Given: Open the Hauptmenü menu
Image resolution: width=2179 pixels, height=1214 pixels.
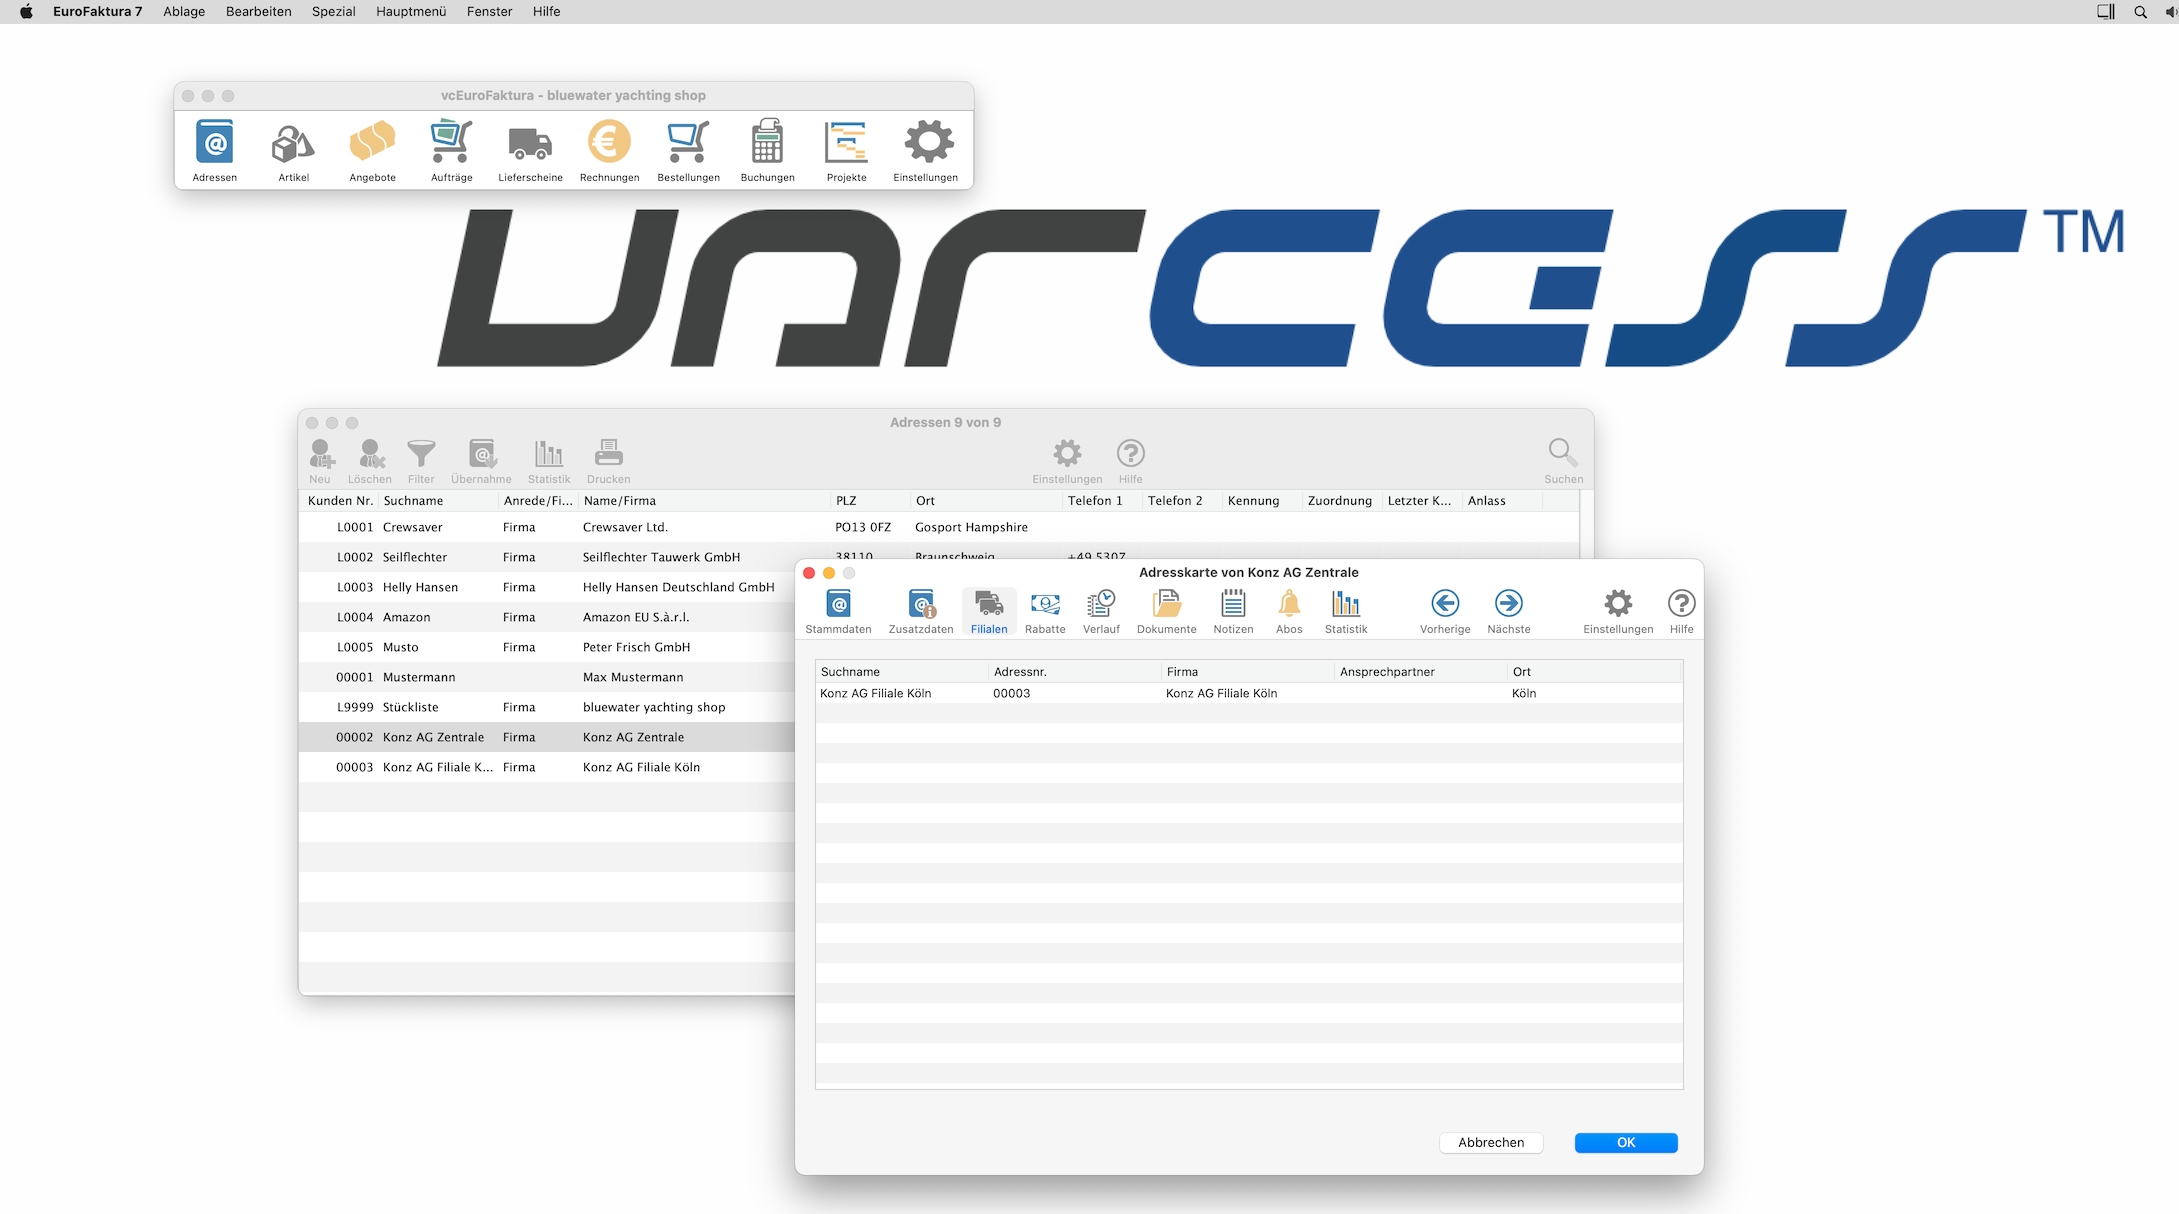Looking at the screenshot, I should (410, 12).
